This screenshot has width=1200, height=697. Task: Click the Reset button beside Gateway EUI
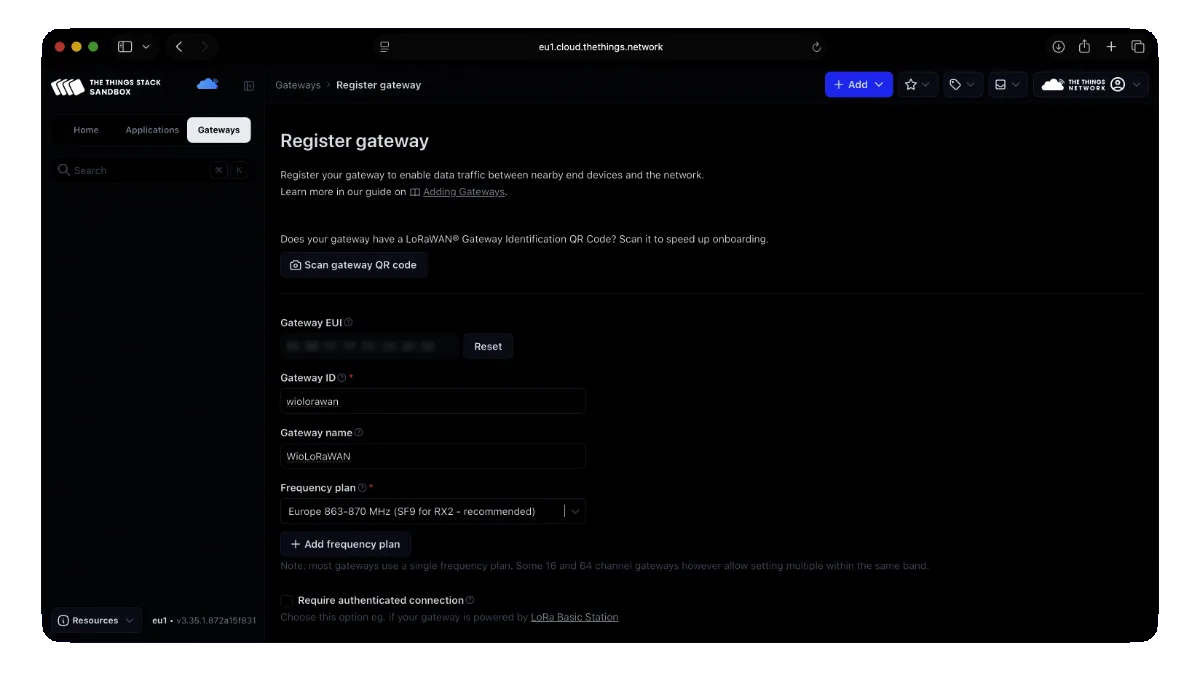coord(488,346)
